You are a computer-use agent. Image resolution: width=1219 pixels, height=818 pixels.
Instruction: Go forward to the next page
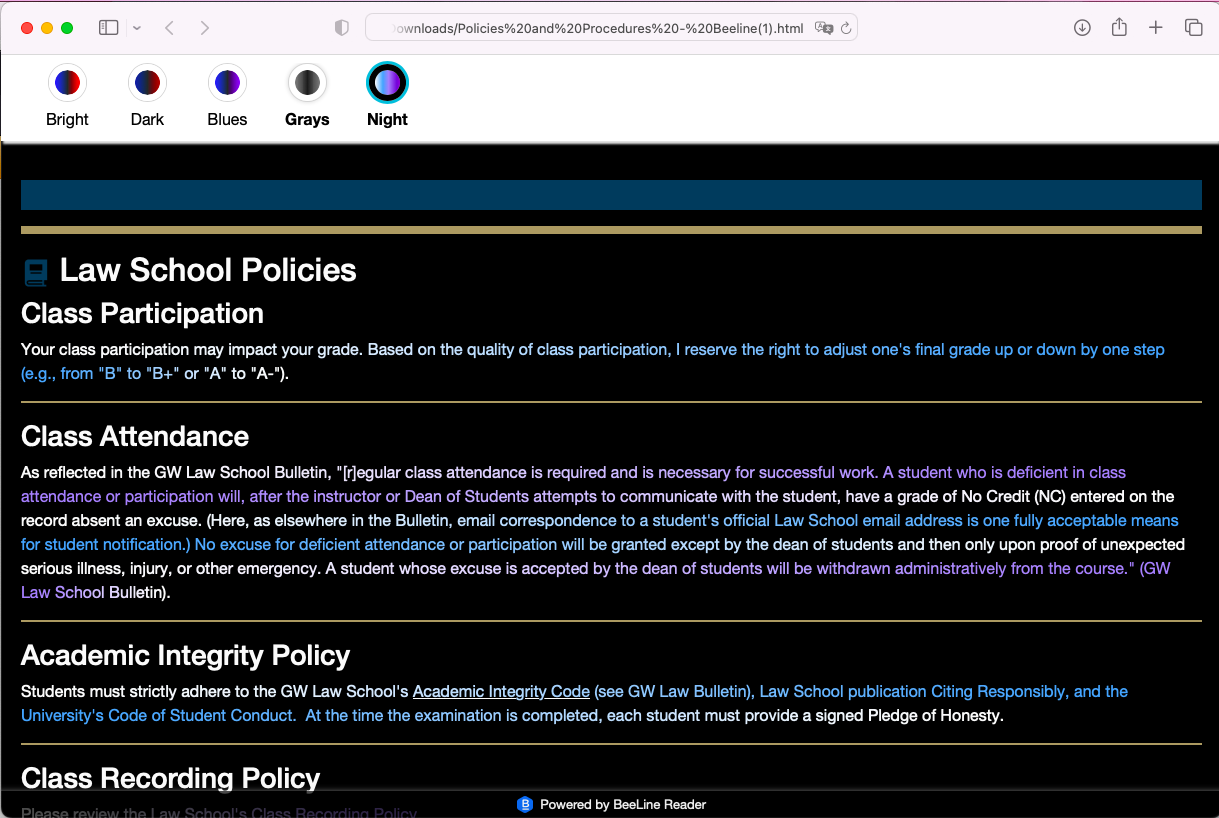pos(205,28)
